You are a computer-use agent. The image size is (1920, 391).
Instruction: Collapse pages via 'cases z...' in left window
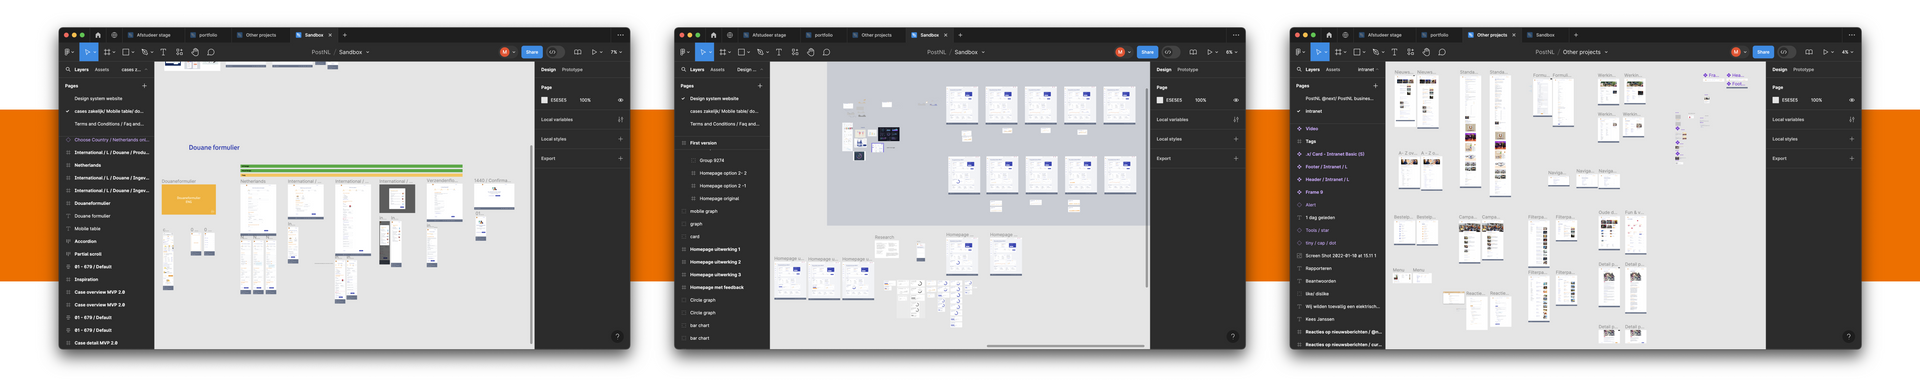134,70
